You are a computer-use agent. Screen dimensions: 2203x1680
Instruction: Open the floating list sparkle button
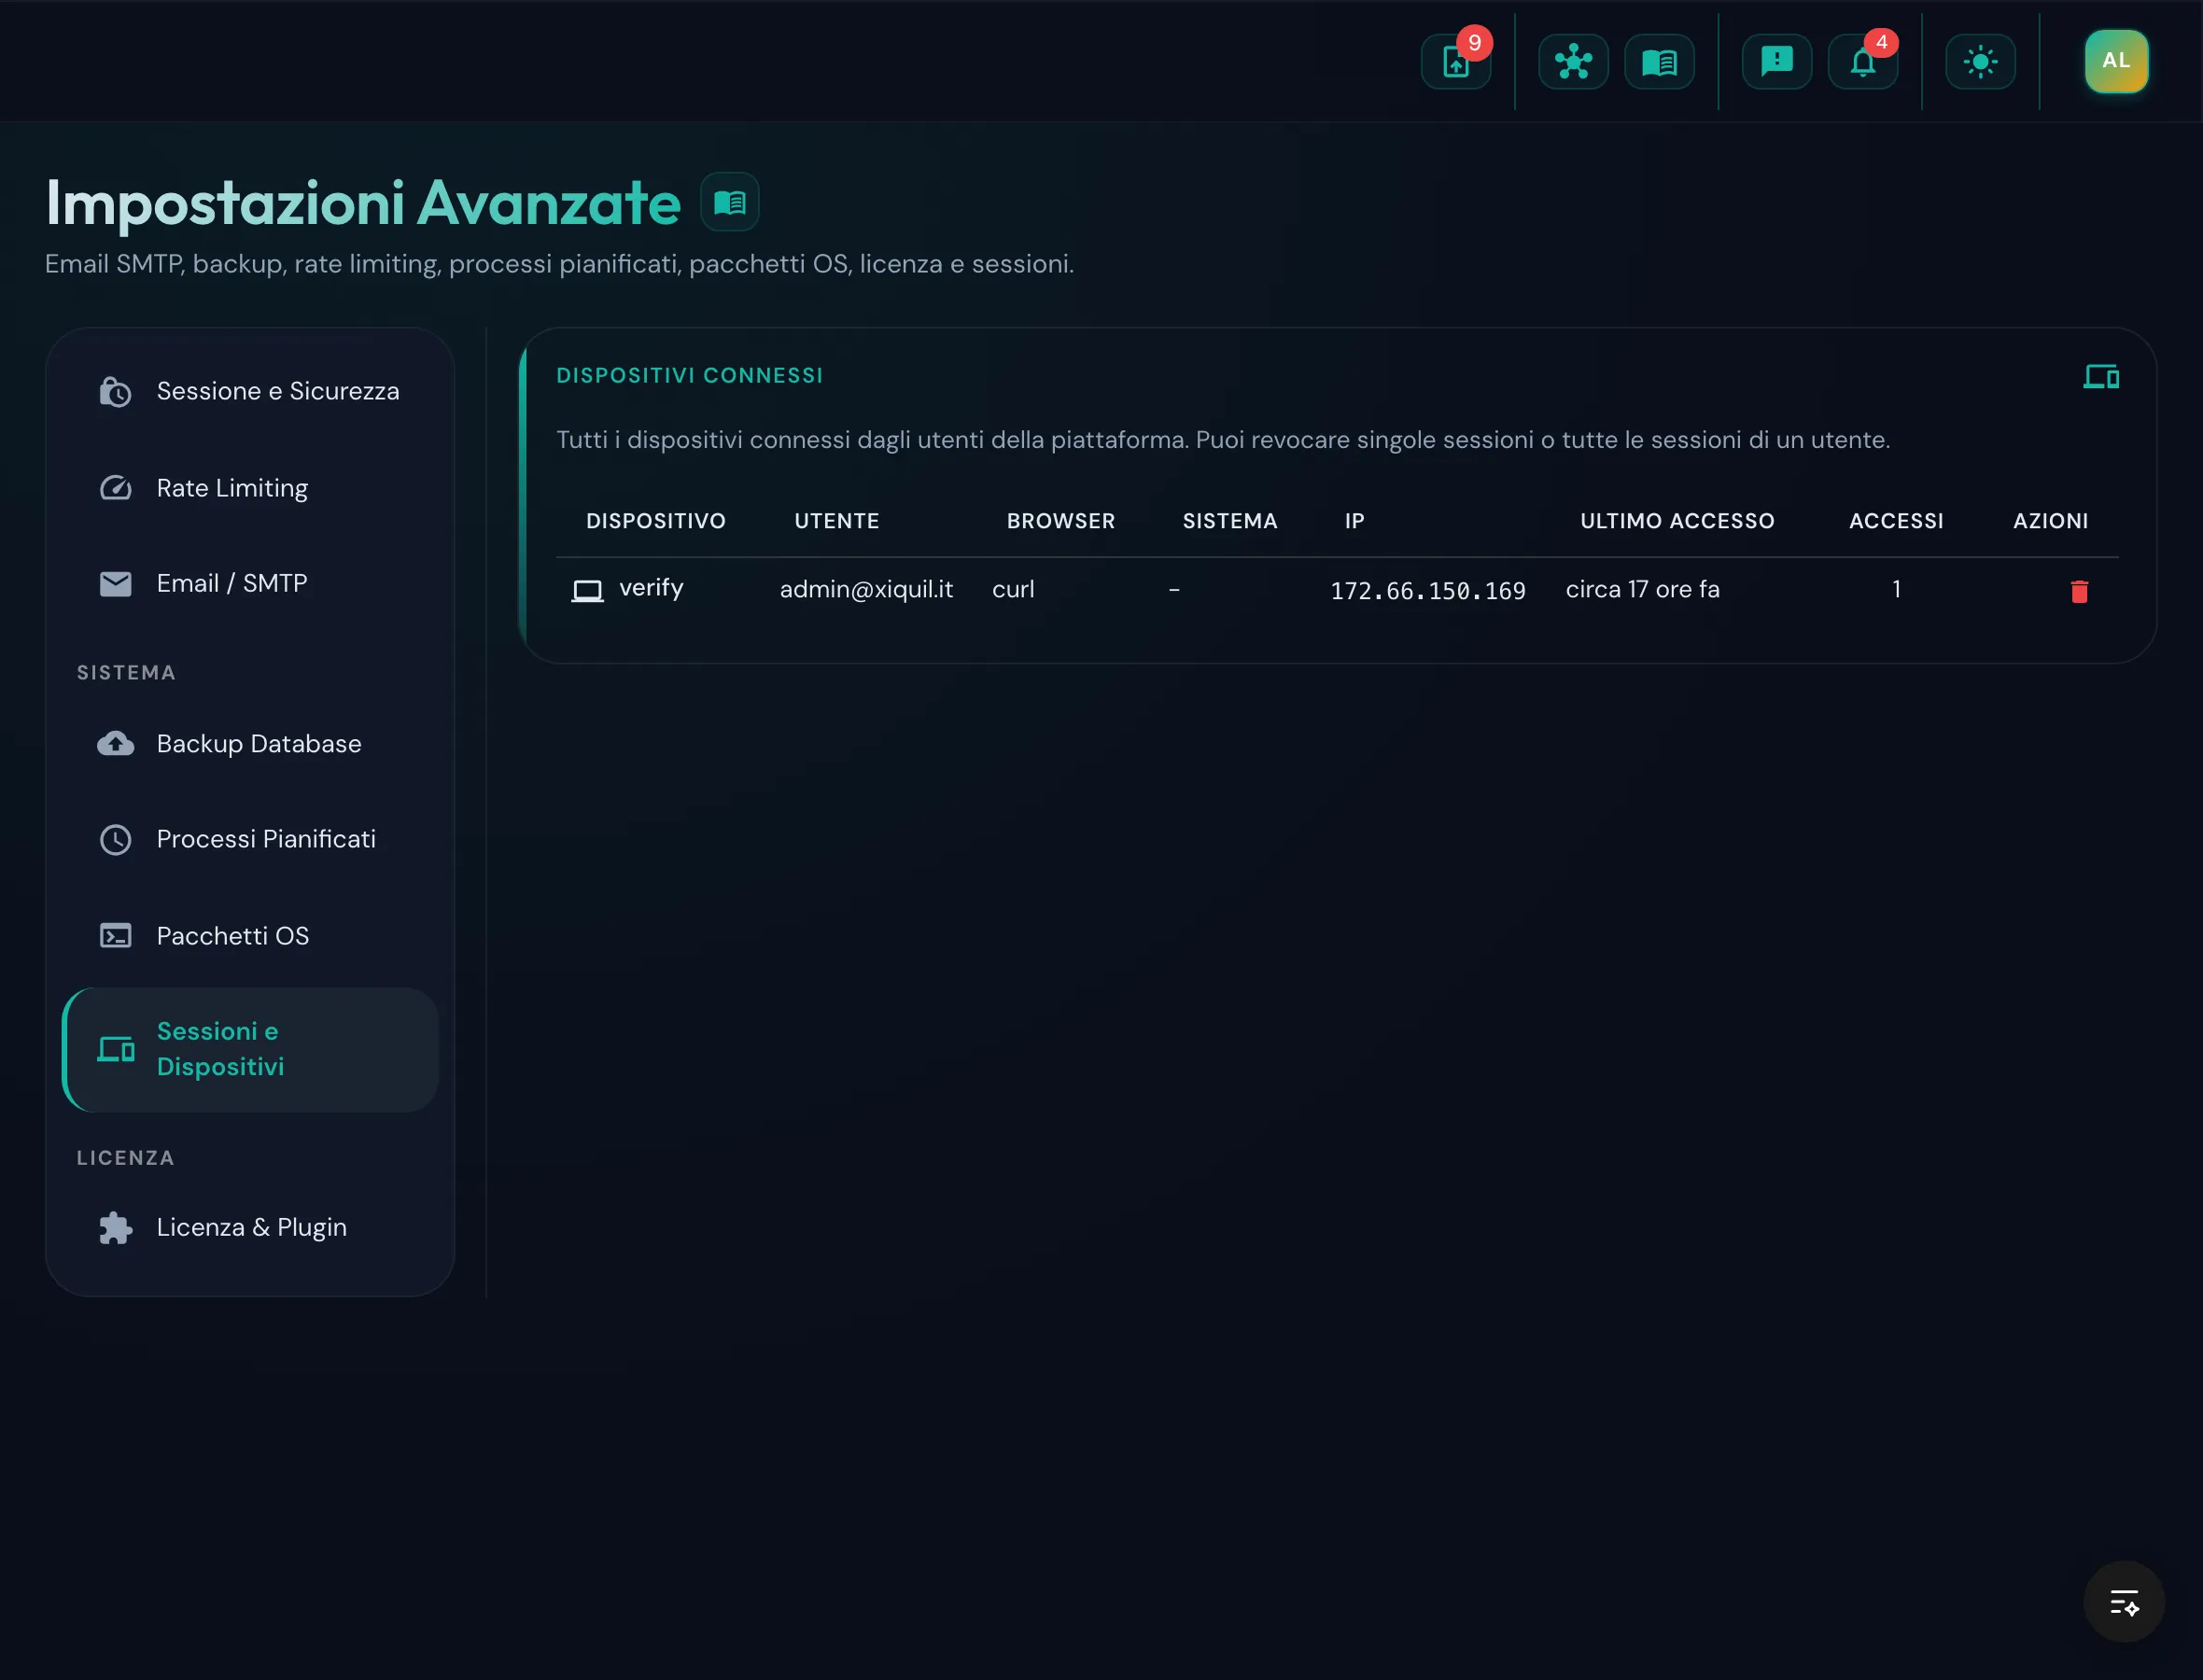[x=2123, y=1602]
